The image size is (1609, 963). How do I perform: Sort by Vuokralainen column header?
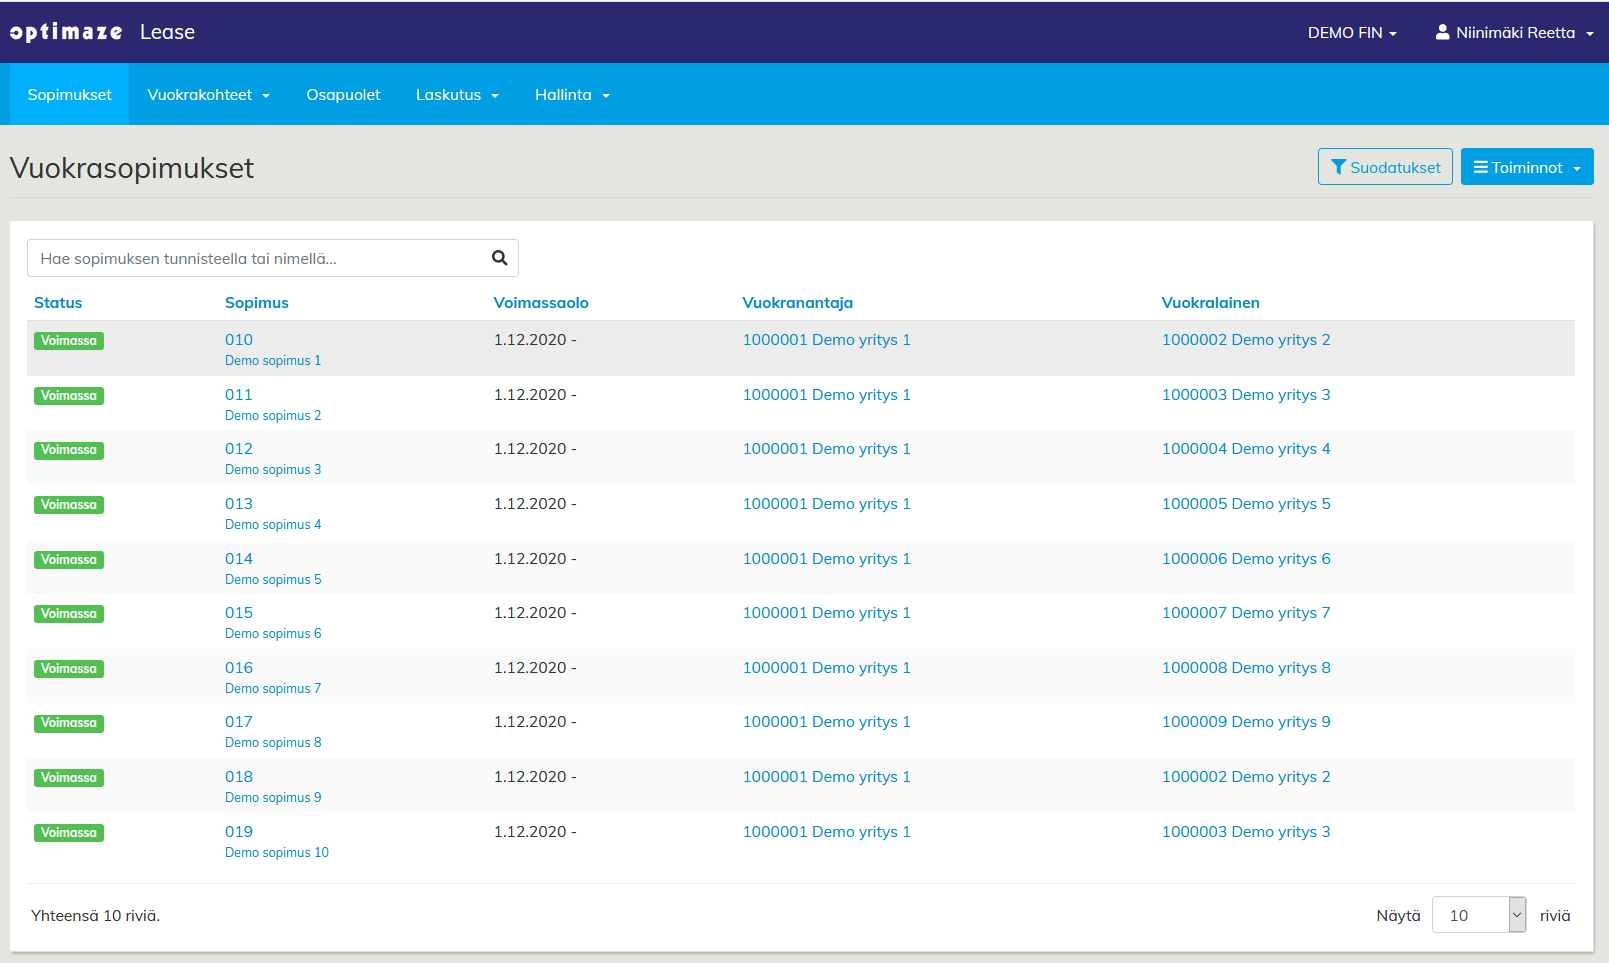[1210, 303]
